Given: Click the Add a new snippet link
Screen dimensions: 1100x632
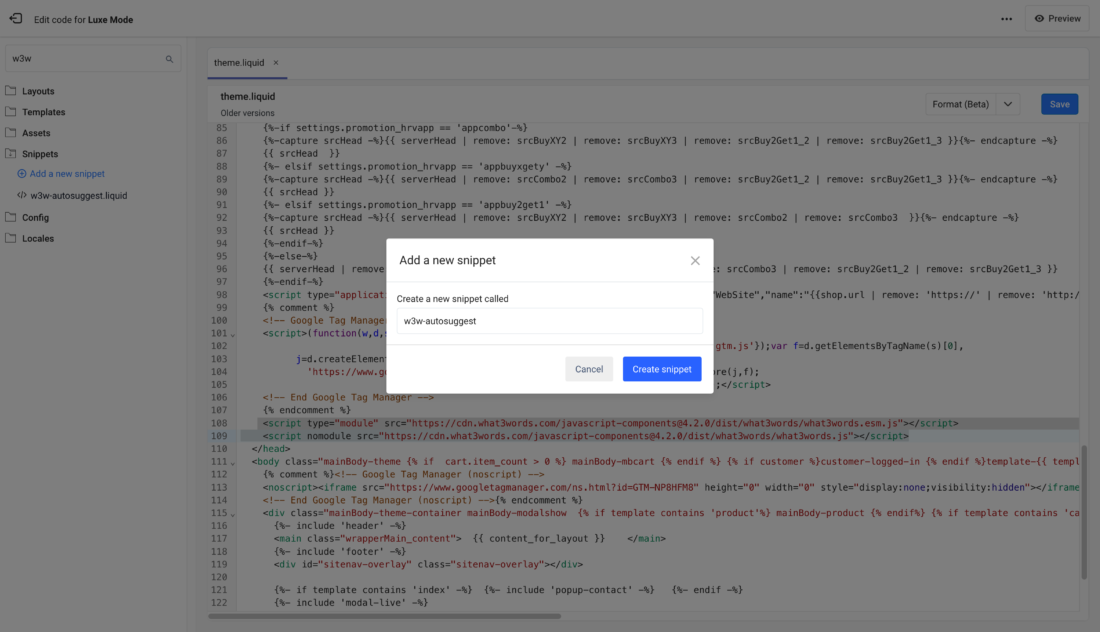Looking at the screenshot, I should click(67, 174).
